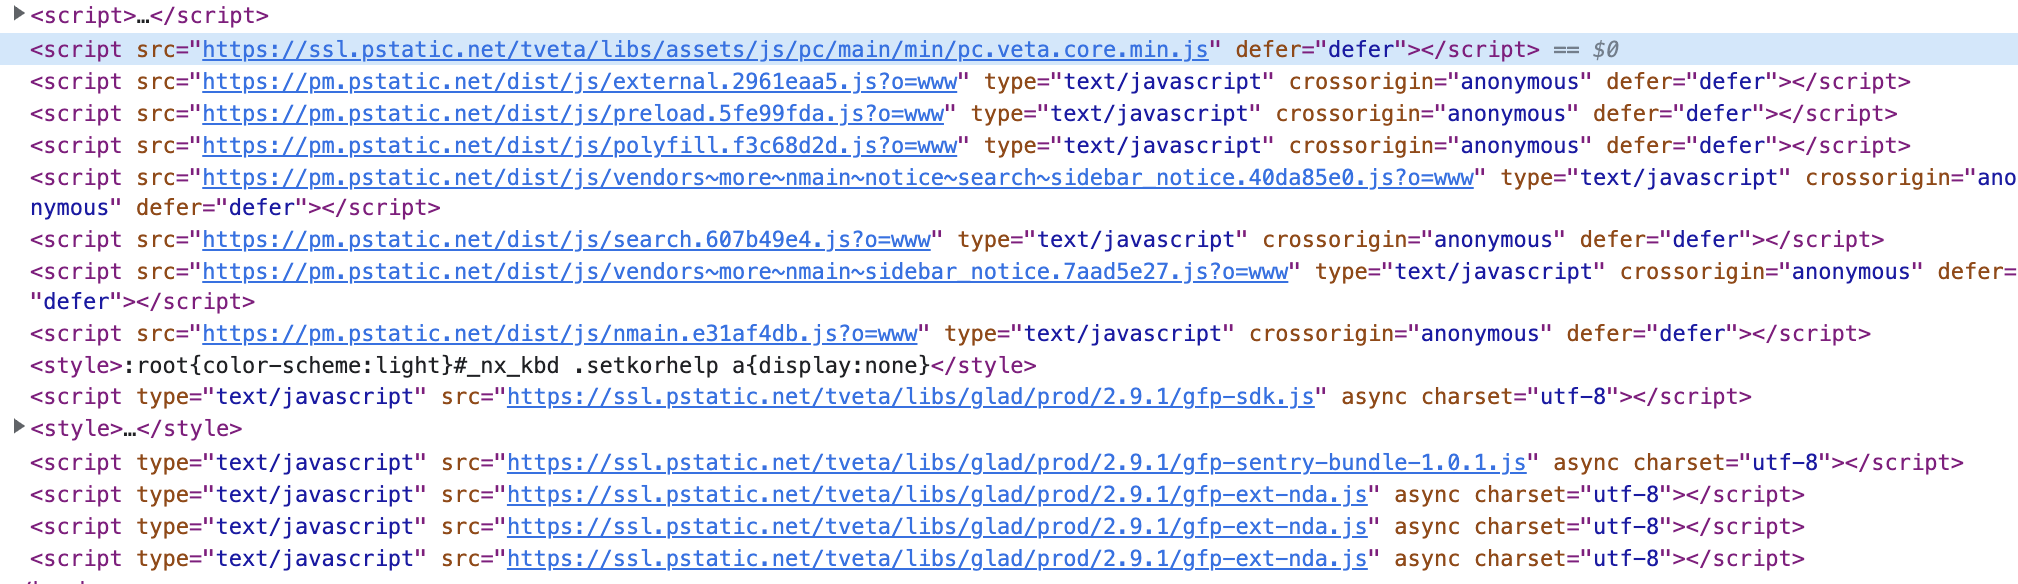Follow the search.607b49e4.js URL
This screenshot has width=2018, height=584.
click(x=567, y=240)
